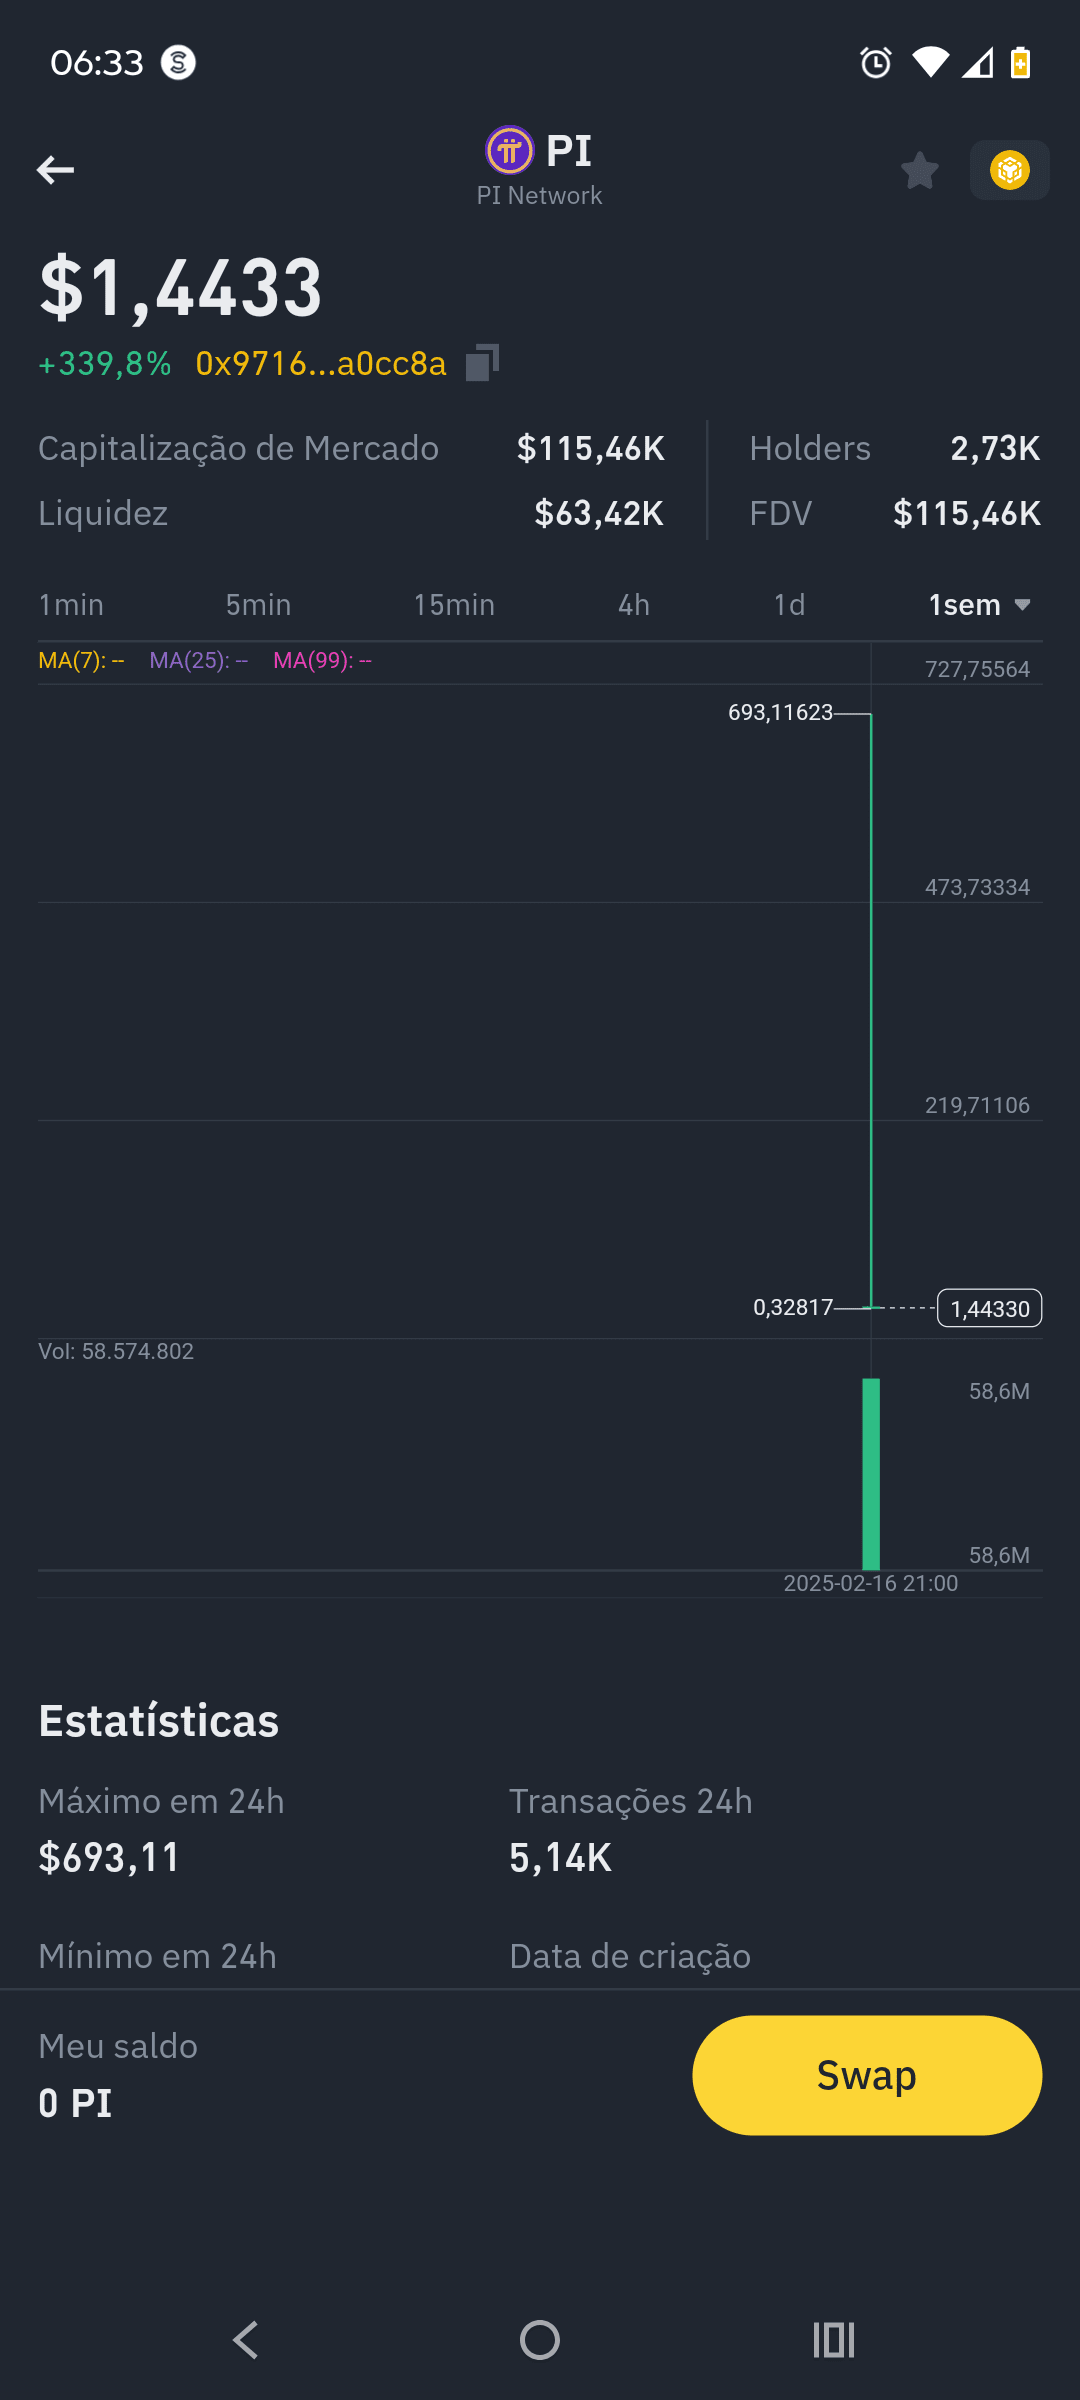1080x2400 pixels.
Task: Open the MA(7) indicator settings
Action: point(81,661)
